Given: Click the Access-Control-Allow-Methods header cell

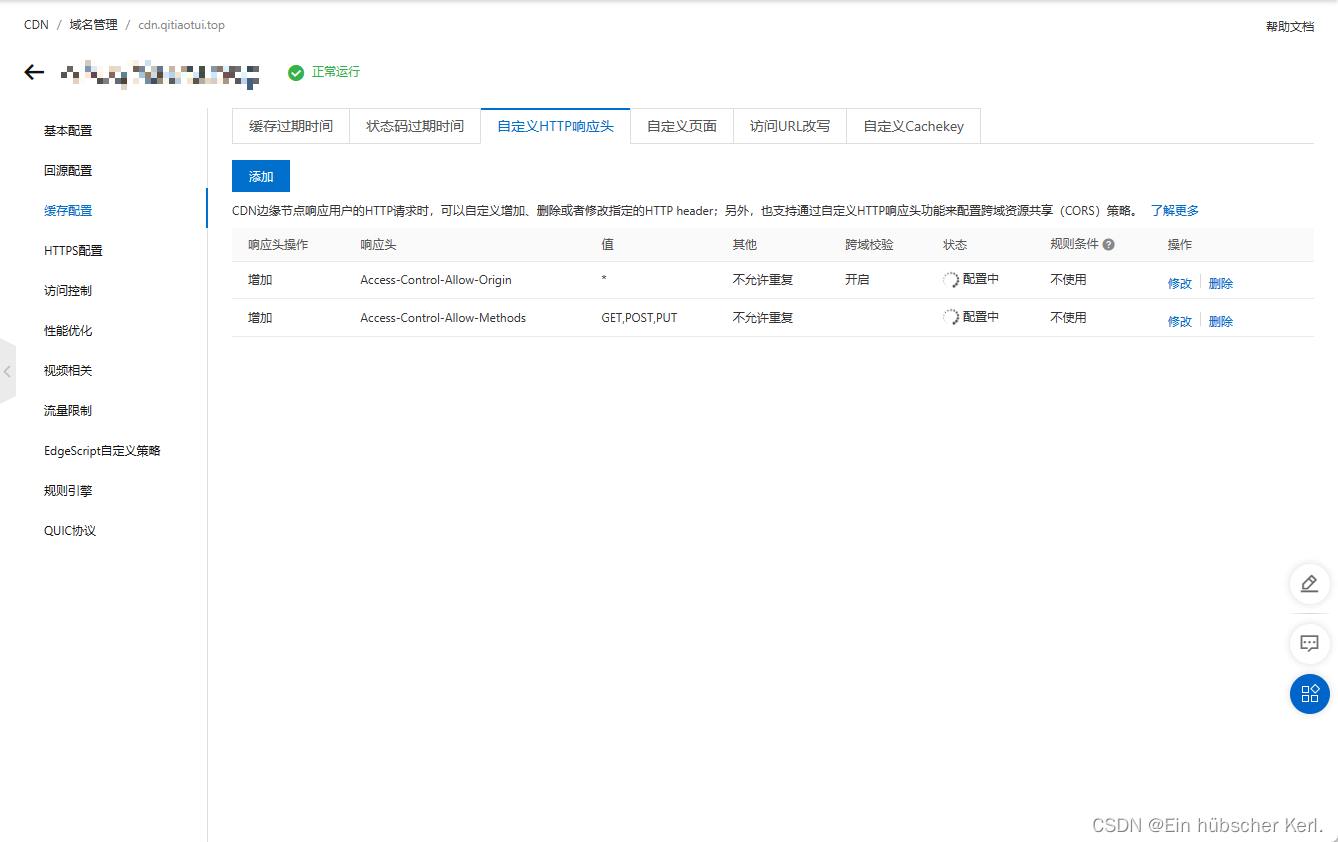Looking at the screenshot, I should [x=443, y=318].
